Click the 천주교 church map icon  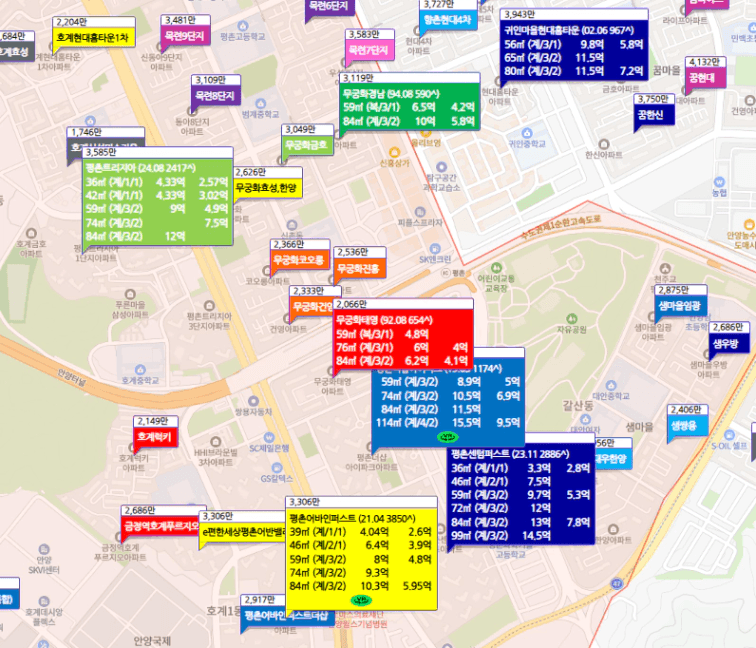click(665, 269)
